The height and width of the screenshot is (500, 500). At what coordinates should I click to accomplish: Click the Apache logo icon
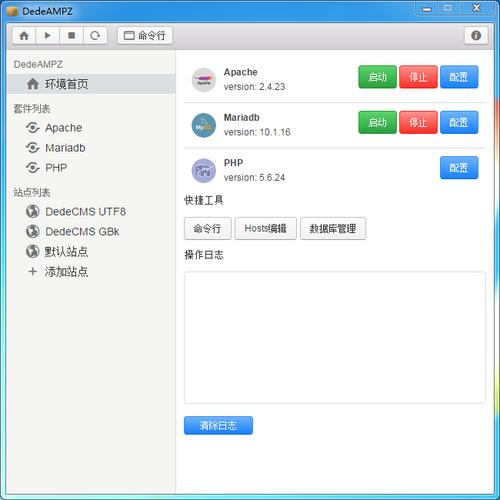pyautogui.click(x=204, y=80)
